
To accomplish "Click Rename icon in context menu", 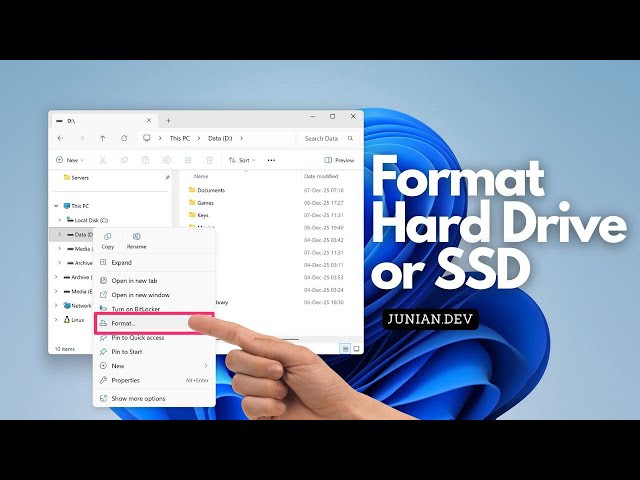I will 136,241.
